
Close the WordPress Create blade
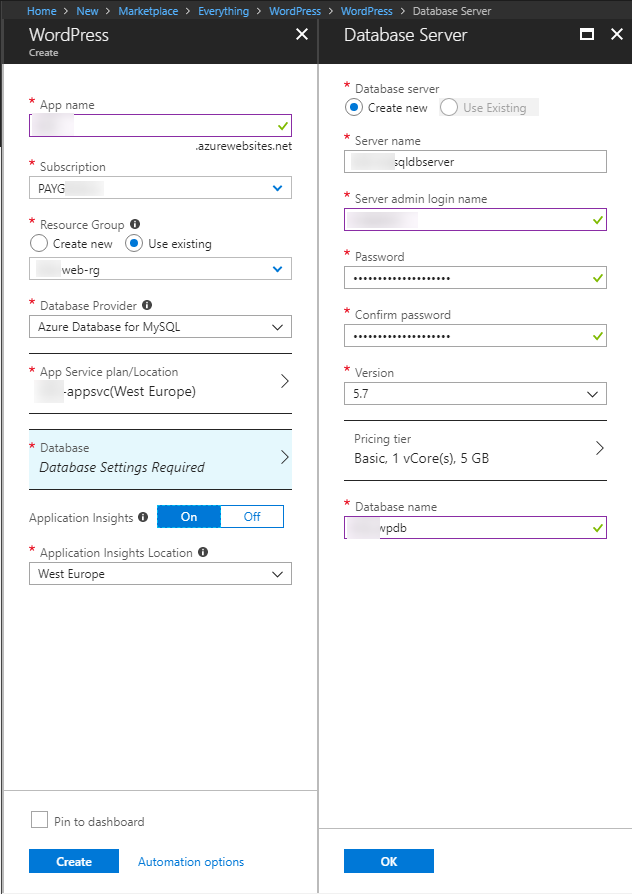tap(302, 34)
